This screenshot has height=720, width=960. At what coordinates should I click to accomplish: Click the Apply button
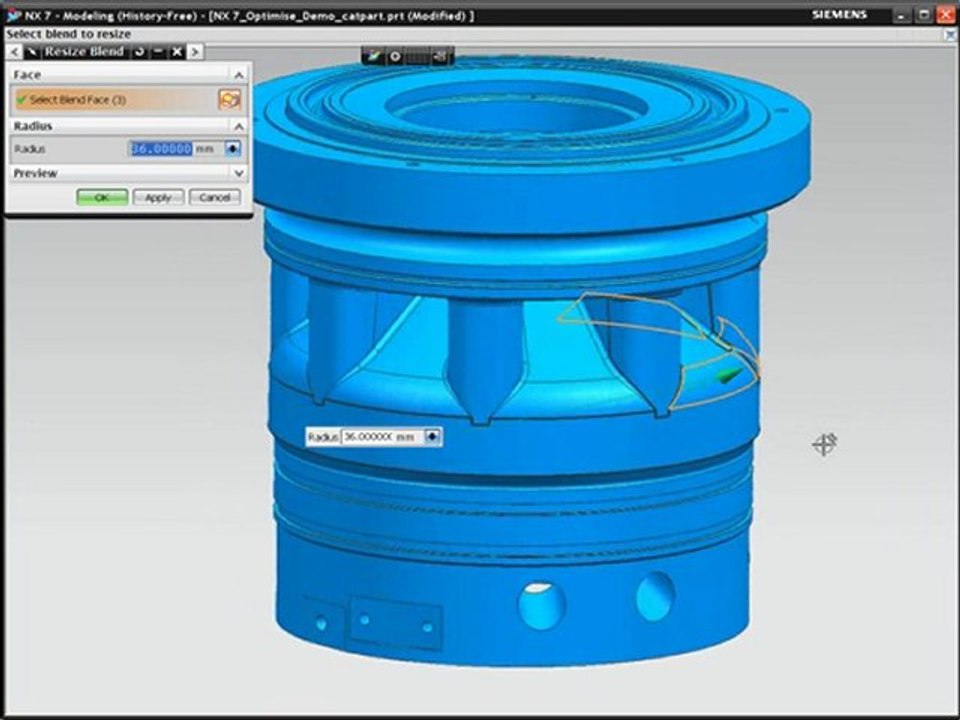tap(158, 197)
